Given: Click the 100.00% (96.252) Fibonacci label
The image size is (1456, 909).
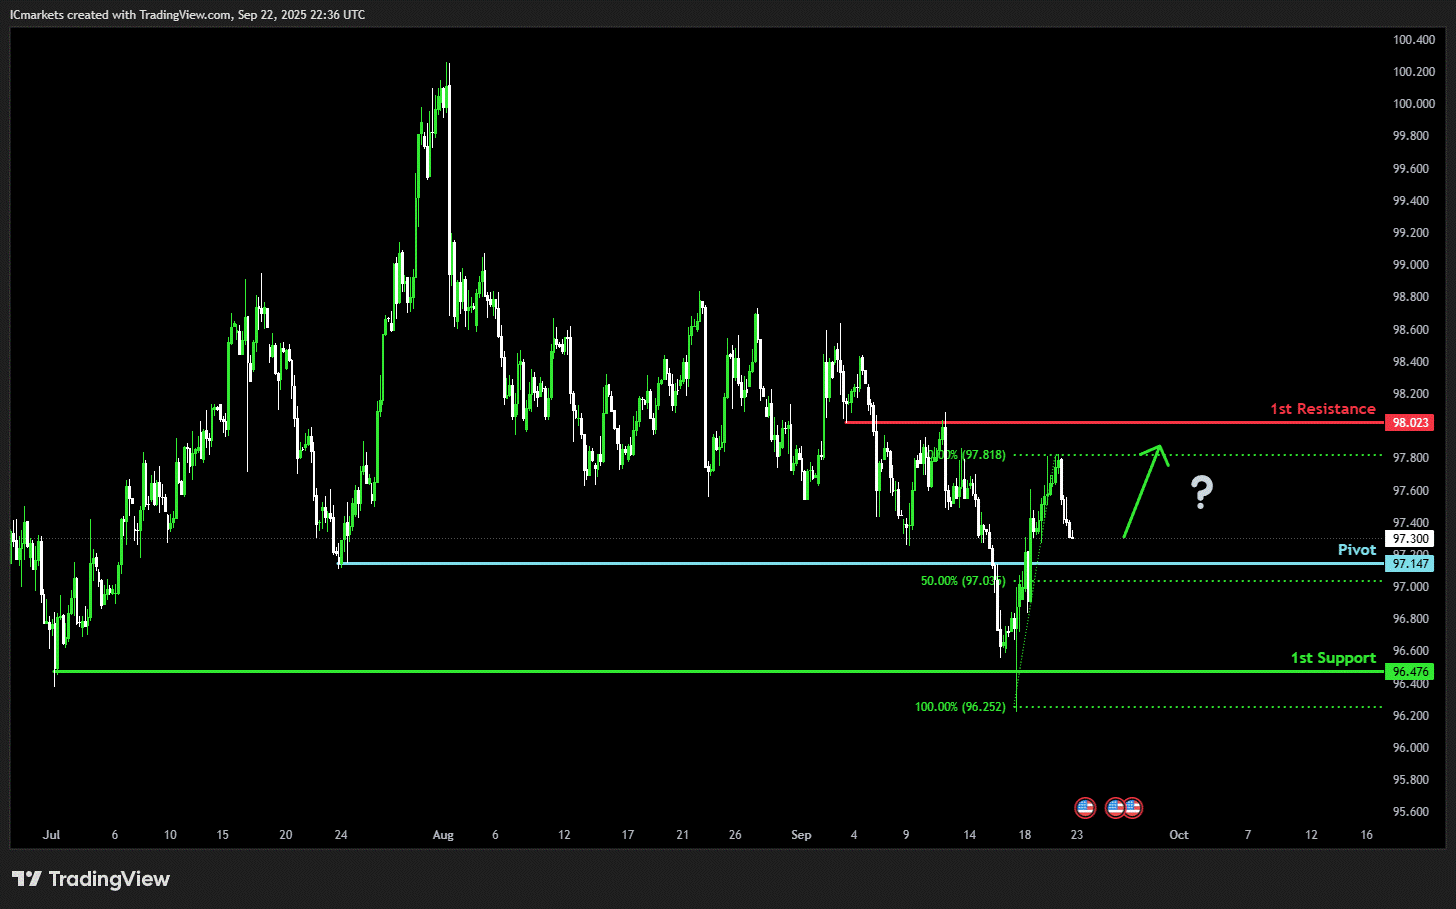Looking at the screenshot, I should pos(960,707).
